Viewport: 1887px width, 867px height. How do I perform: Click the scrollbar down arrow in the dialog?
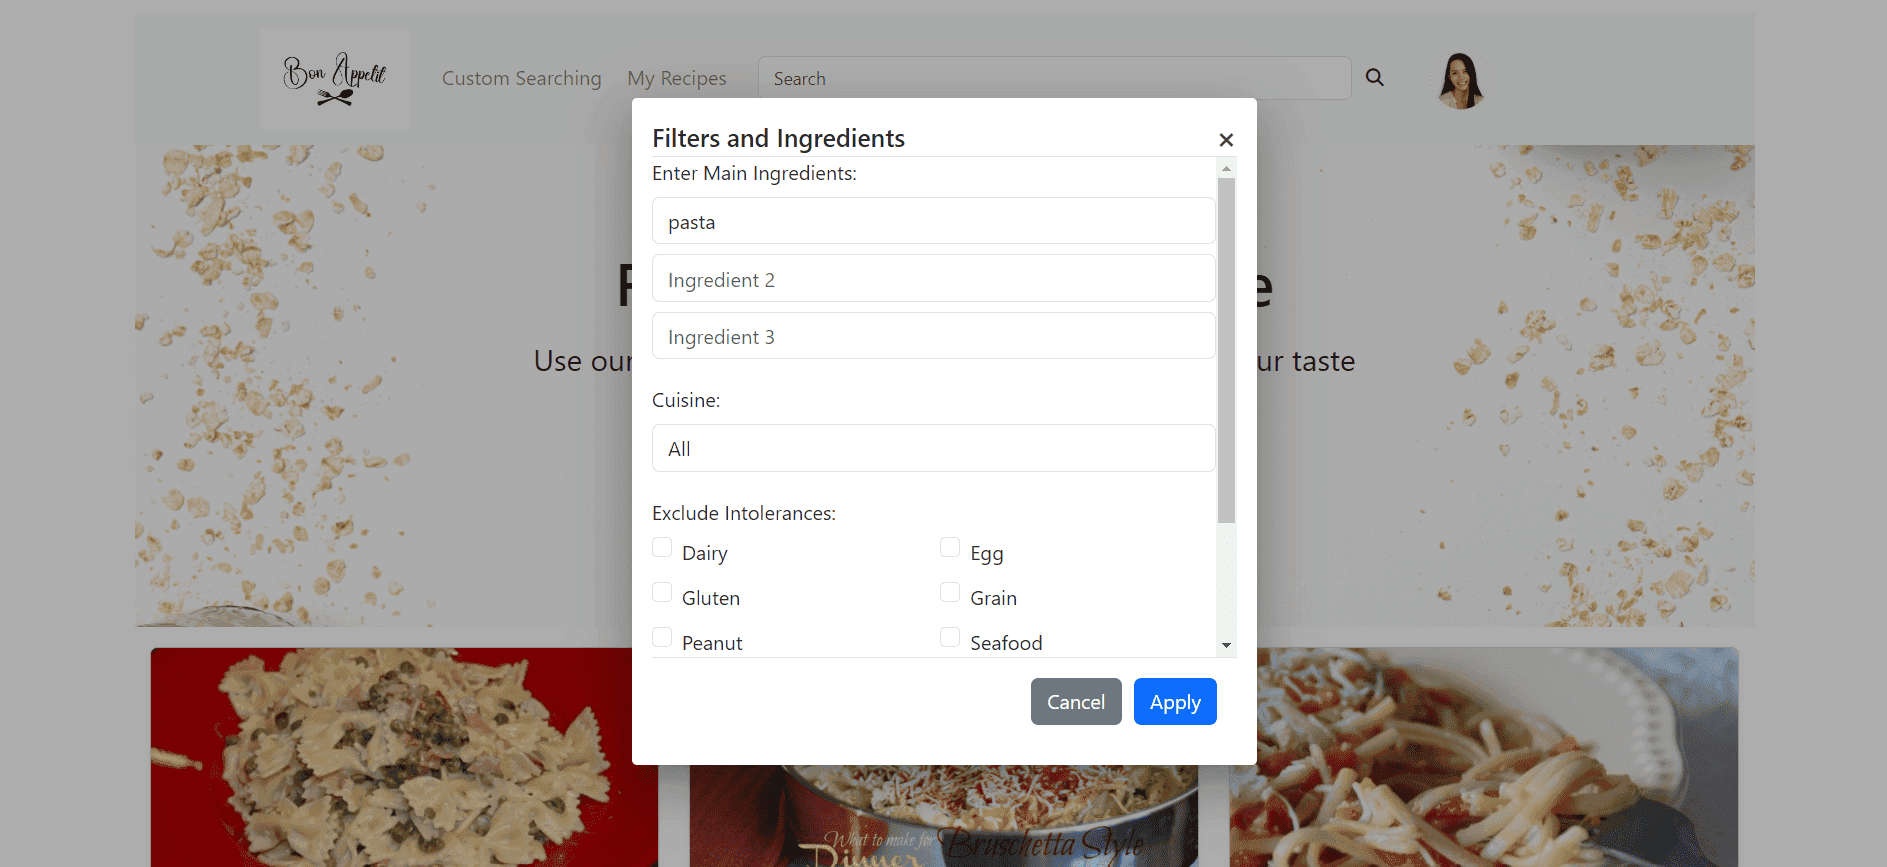[x=1226, y=645]
